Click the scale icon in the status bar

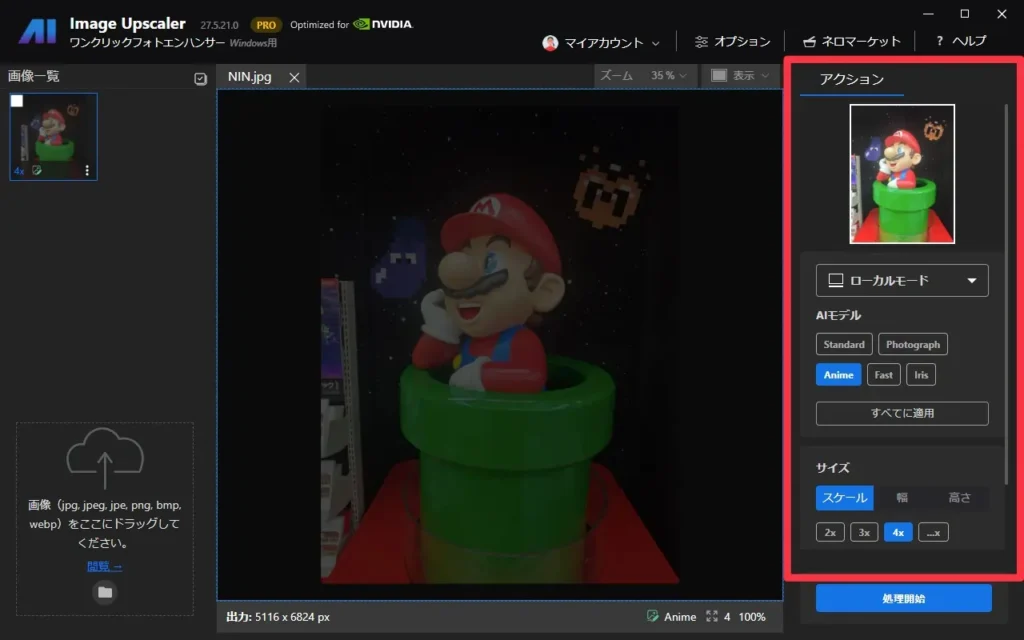712,617
